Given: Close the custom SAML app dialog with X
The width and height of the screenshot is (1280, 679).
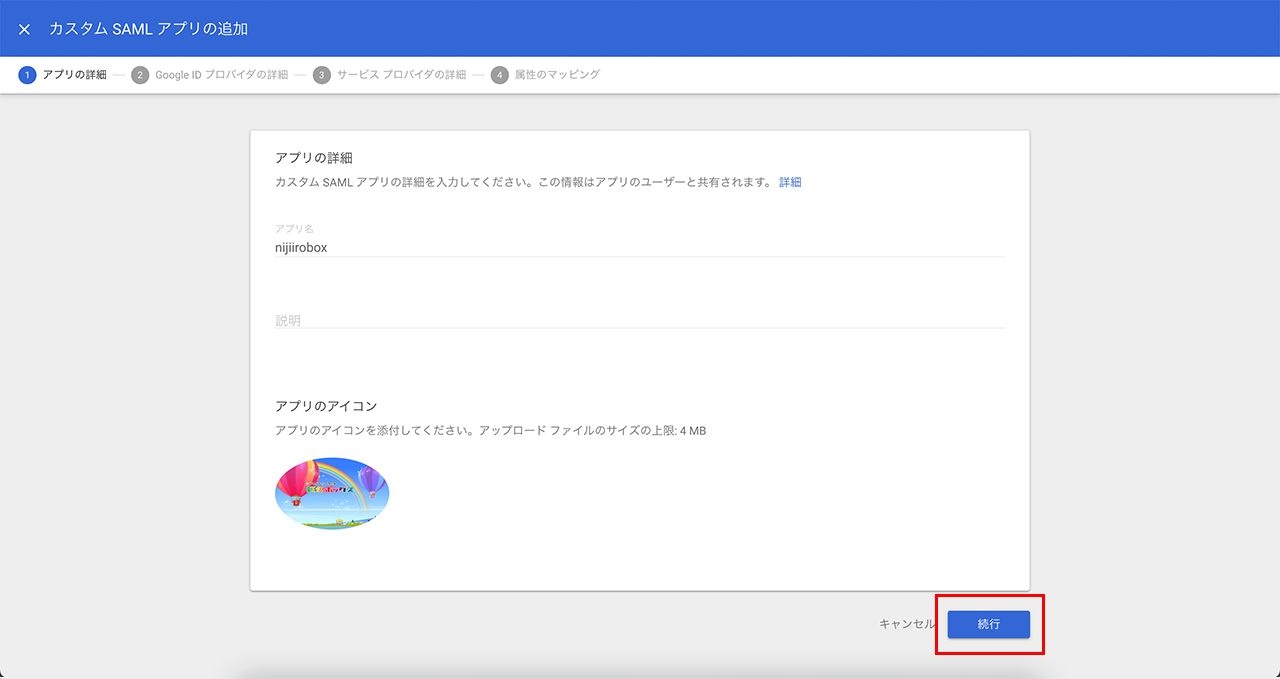Looking at the screenshot, I should (25, 29).
